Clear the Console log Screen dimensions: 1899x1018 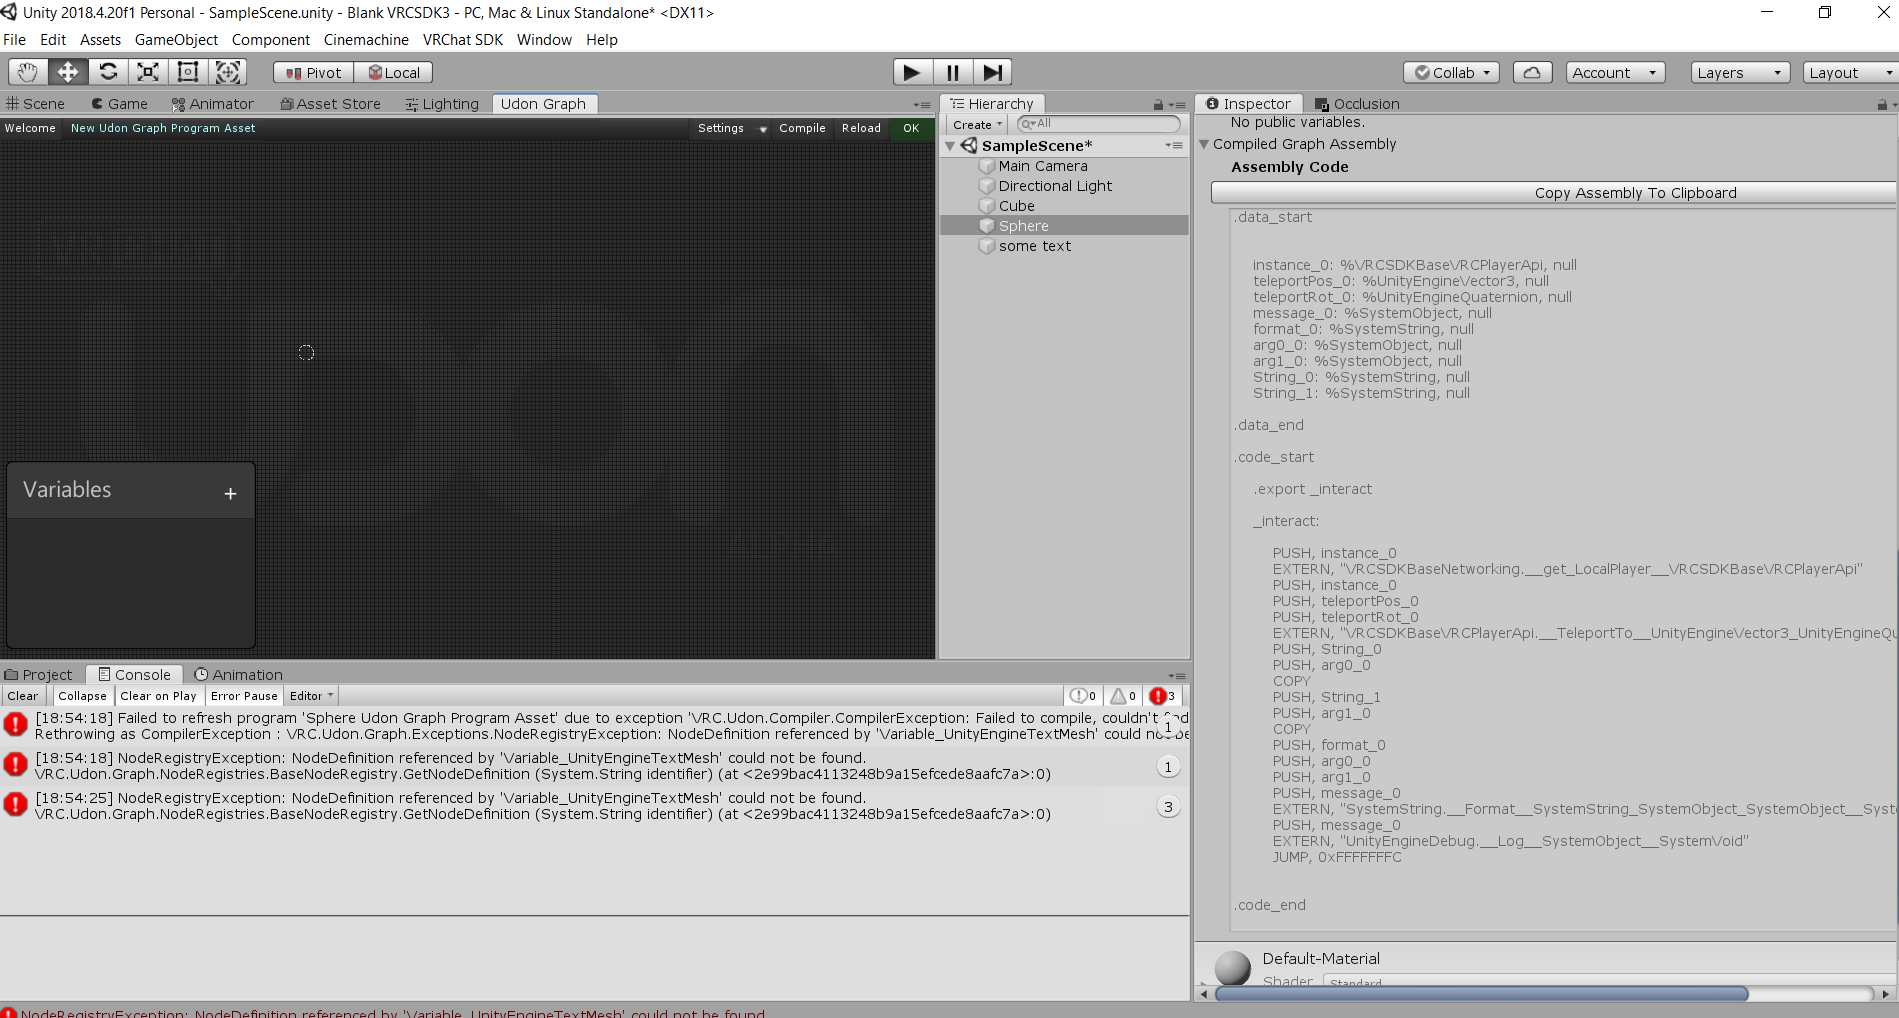point(23,696)
